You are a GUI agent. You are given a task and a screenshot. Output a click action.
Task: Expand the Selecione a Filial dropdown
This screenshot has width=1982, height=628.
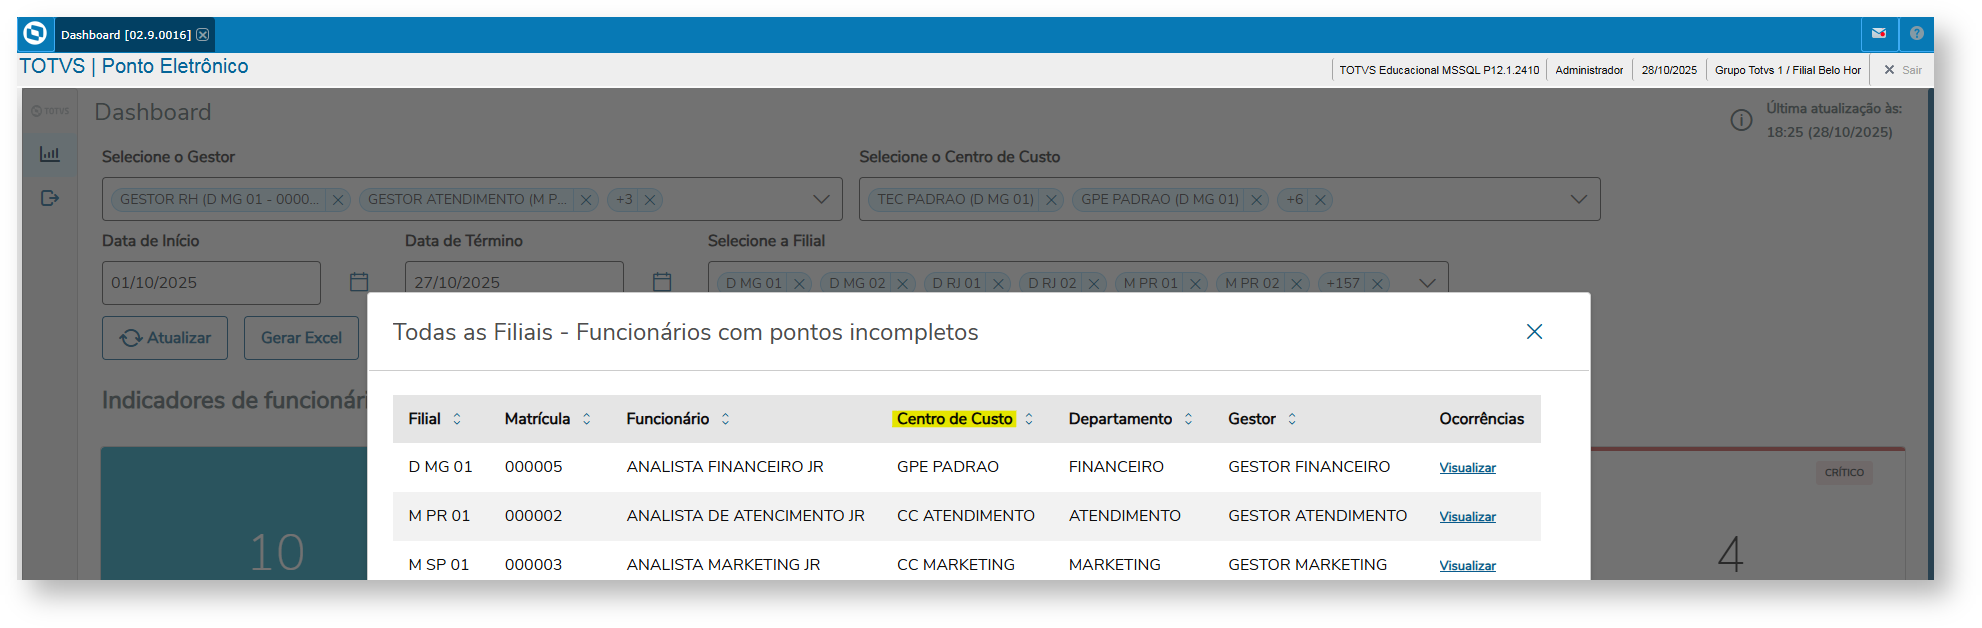pos(1427,283)
